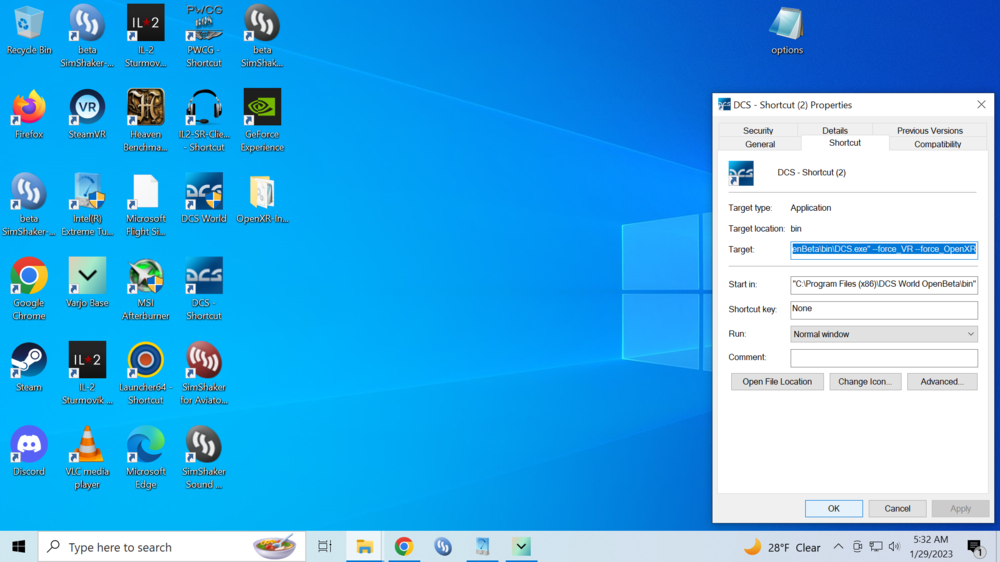Open the Security tab
The width and height of the screenshot is (1000, 562).
(758, 130)
